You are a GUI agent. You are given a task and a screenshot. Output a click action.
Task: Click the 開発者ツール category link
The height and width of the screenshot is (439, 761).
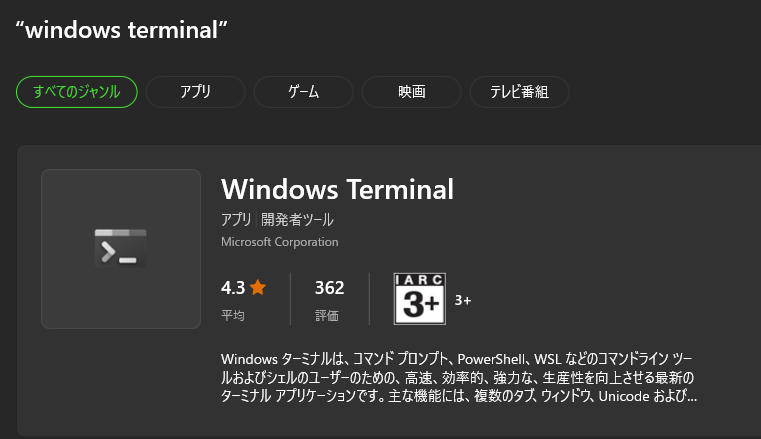click(297, 220)
